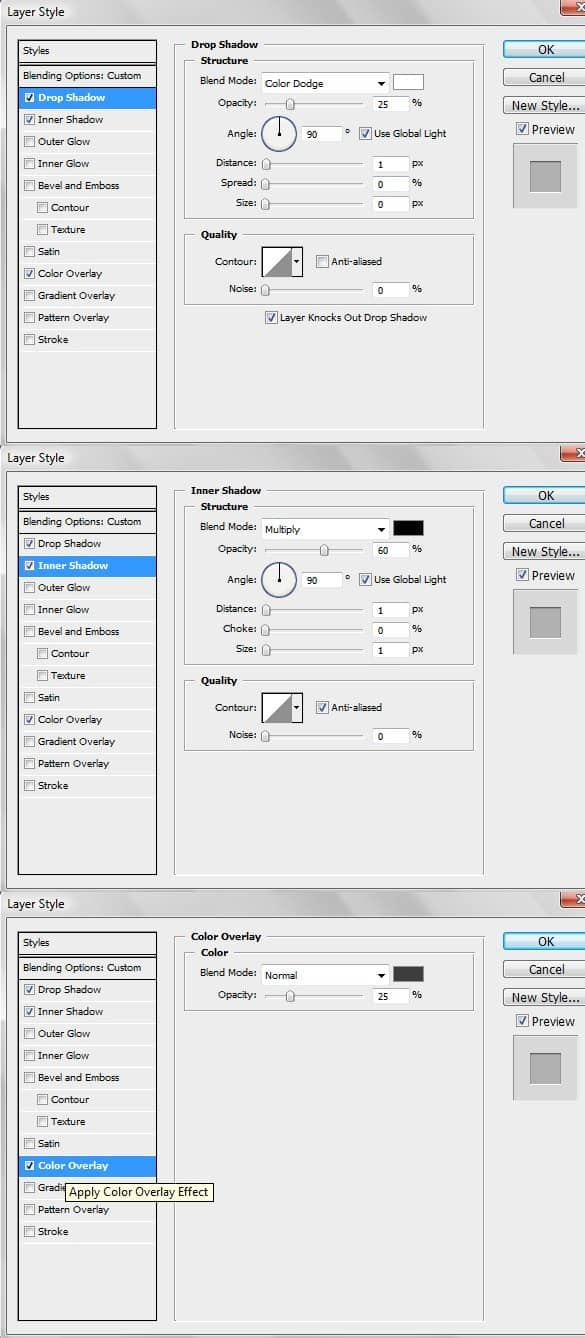Uncheck Layer Knocks Out Drop Shadow
The image size is (585, 1338).
click(x=271, y=318)
